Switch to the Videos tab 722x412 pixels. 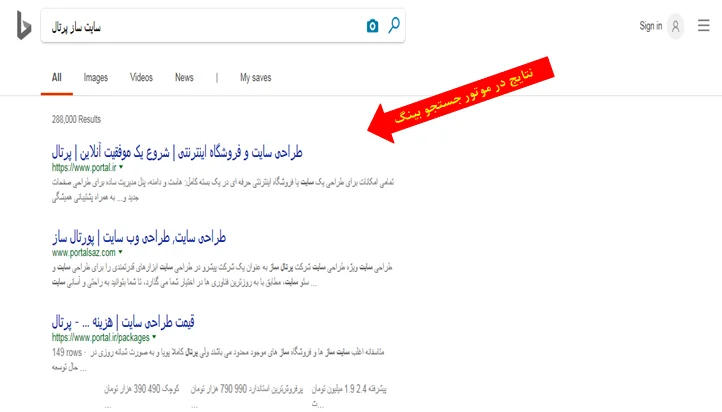(141, 77)
